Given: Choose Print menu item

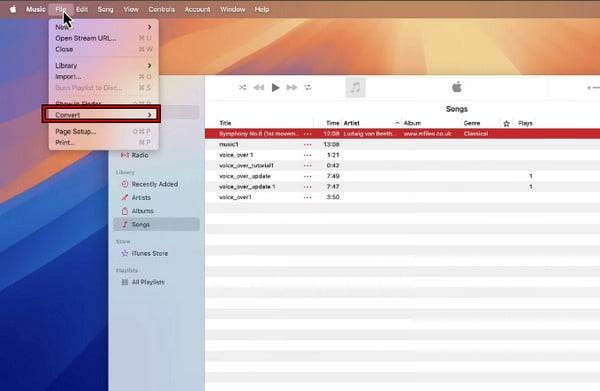Looking at the screenshot, I should [104, 143].
